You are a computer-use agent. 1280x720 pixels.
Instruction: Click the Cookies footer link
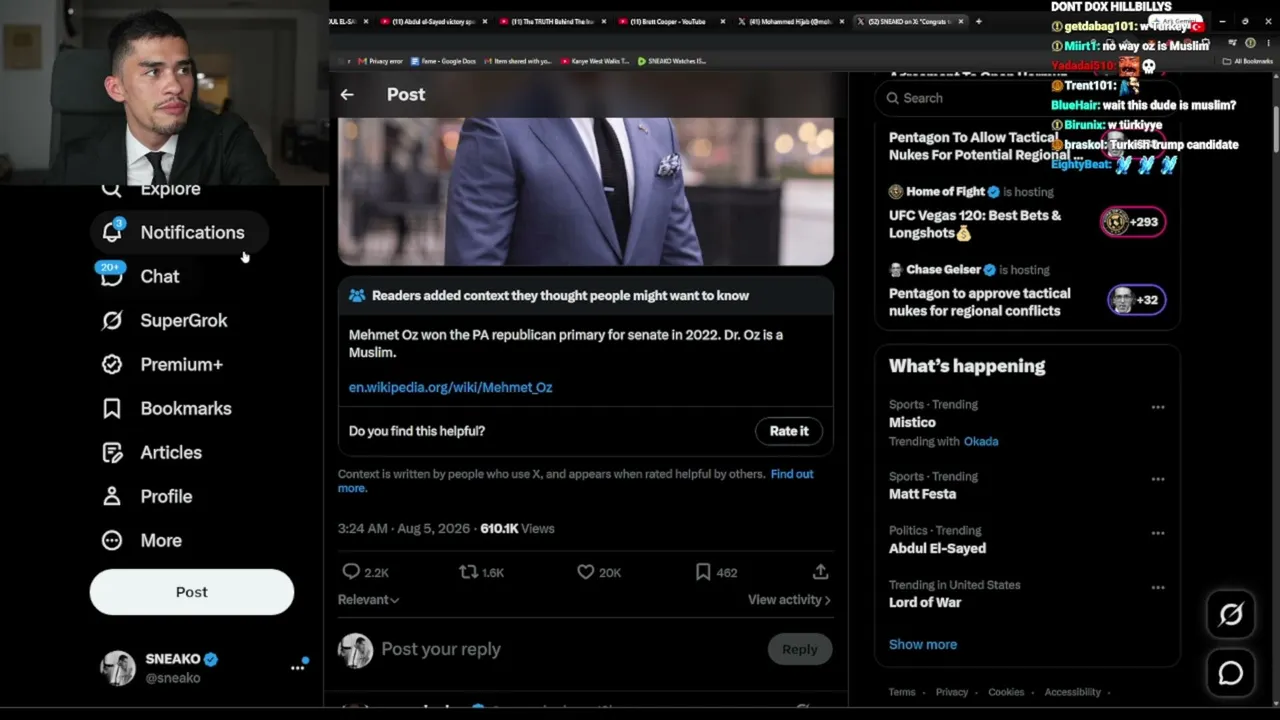tap(1006, 692)
